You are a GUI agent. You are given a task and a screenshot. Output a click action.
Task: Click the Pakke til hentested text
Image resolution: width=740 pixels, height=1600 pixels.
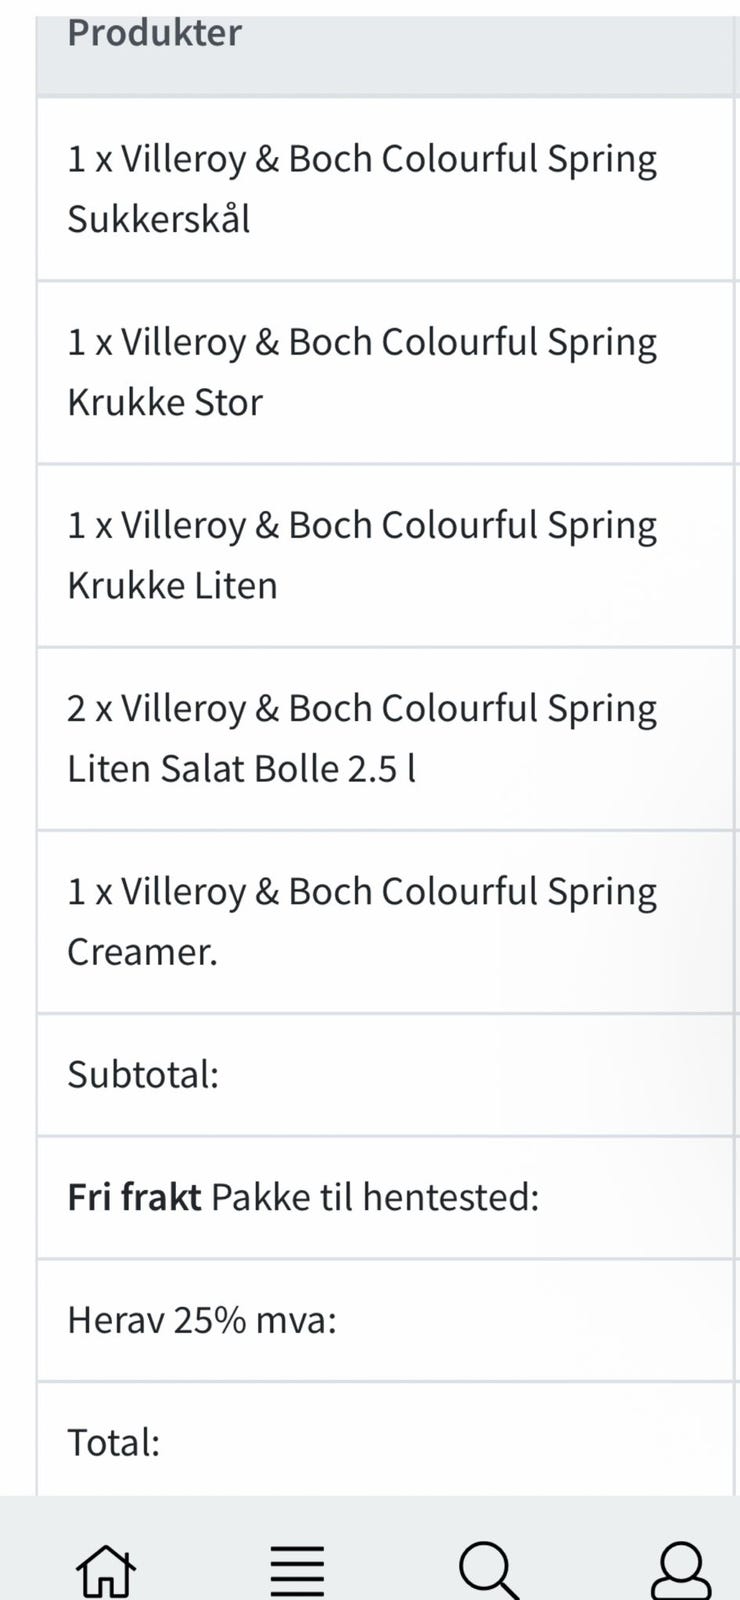point(375,1197)
